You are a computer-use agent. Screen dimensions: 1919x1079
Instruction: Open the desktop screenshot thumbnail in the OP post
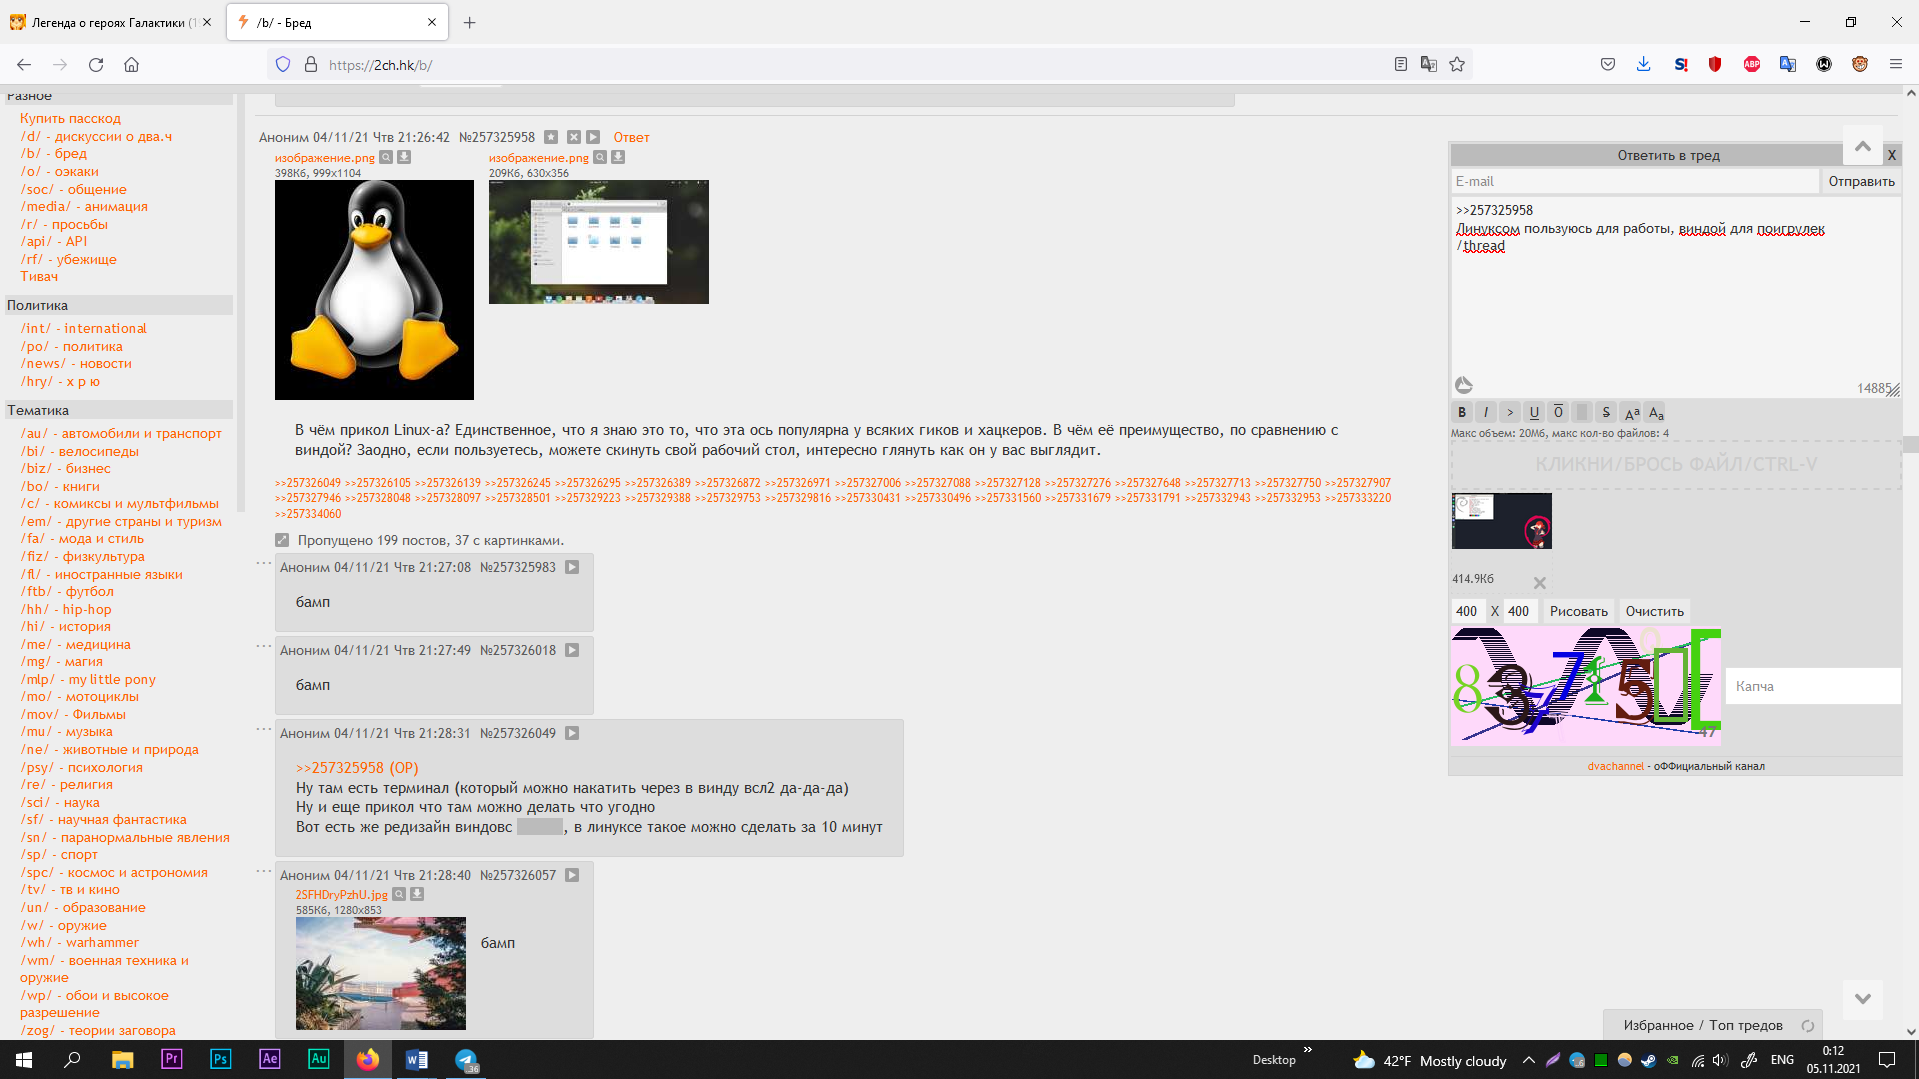[x=599, y=242]
